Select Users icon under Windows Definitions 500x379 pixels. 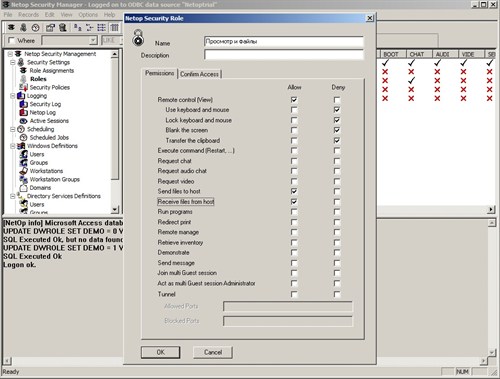click(23, 154)
